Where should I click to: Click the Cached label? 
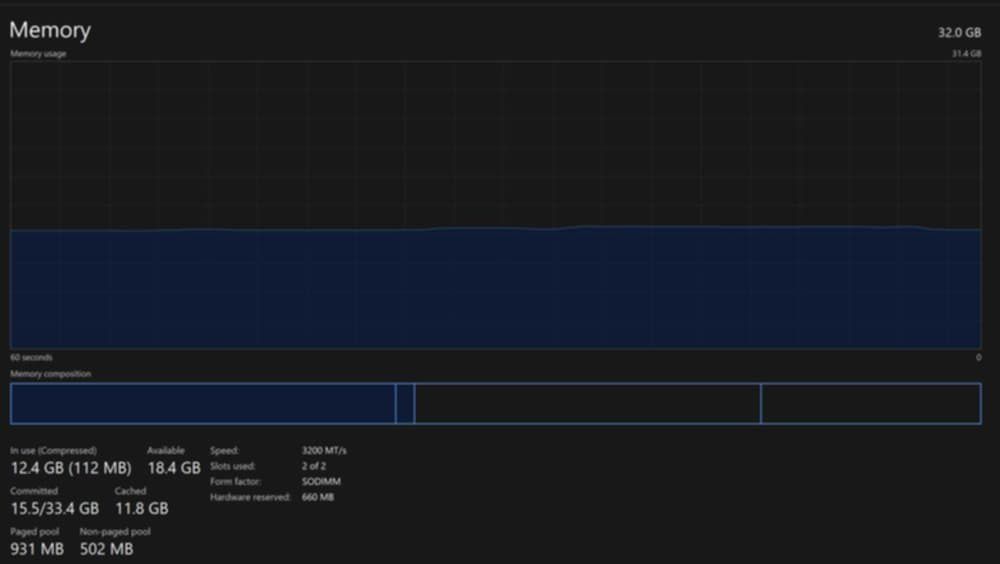point(131,491)
